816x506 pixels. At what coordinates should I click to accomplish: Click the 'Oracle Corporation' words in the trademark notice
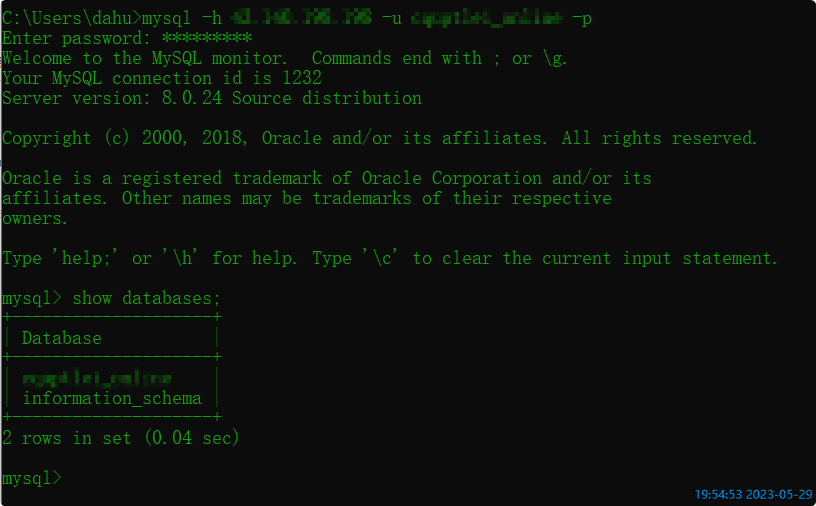pyautogui.click(x=452, y=178)
